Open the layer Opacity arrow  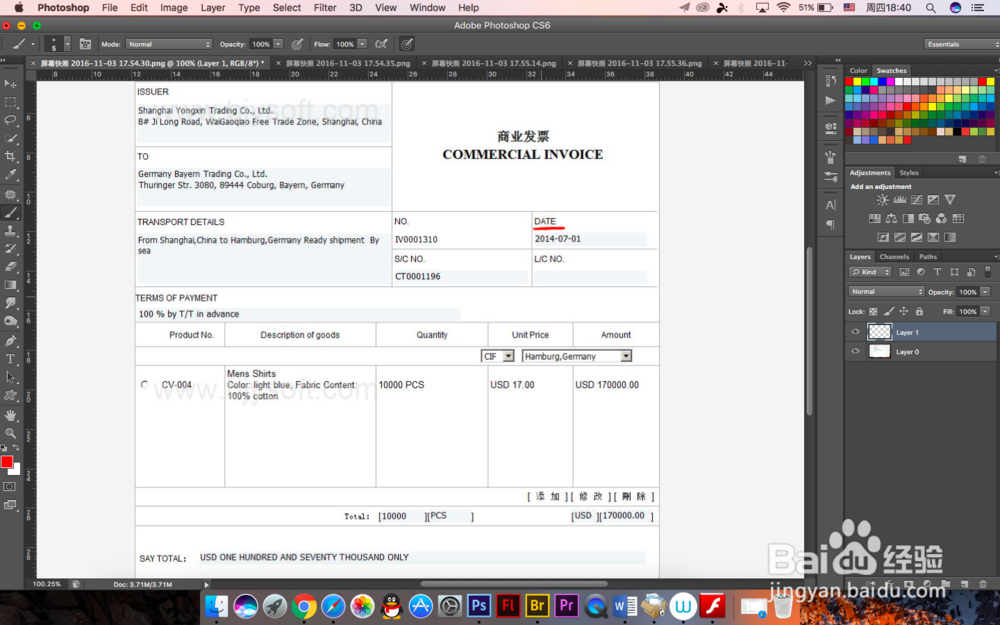[985, 291]
